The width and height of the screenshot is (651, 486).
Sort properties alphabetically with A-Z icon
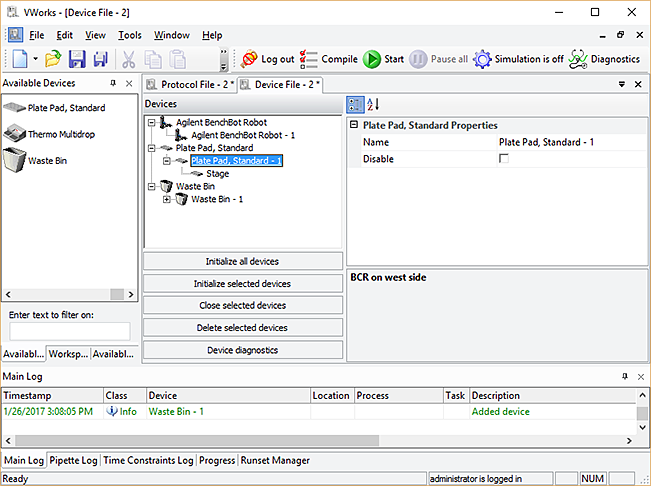click(373, 104)
